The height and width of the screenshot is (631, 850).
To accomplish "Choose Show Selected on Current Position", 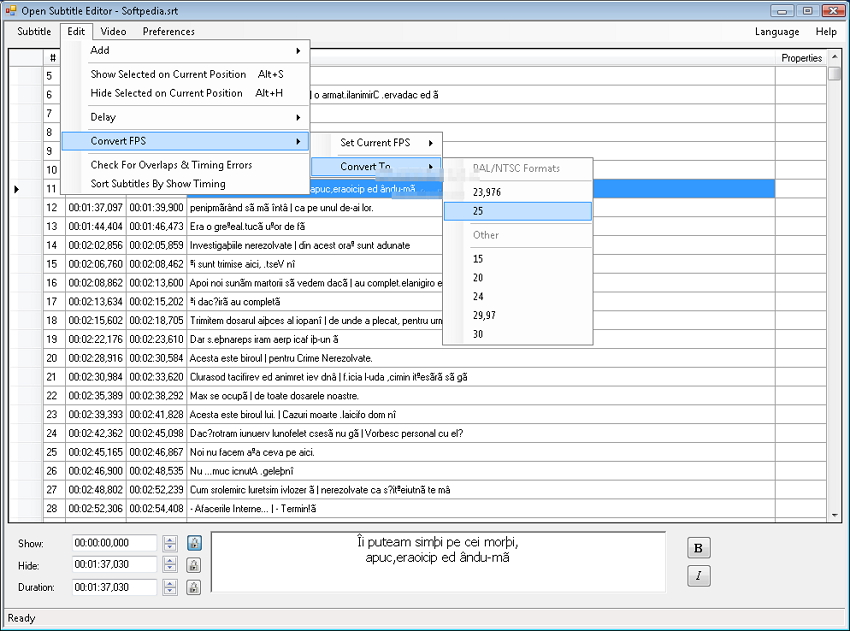I will [x=185, y=74].
